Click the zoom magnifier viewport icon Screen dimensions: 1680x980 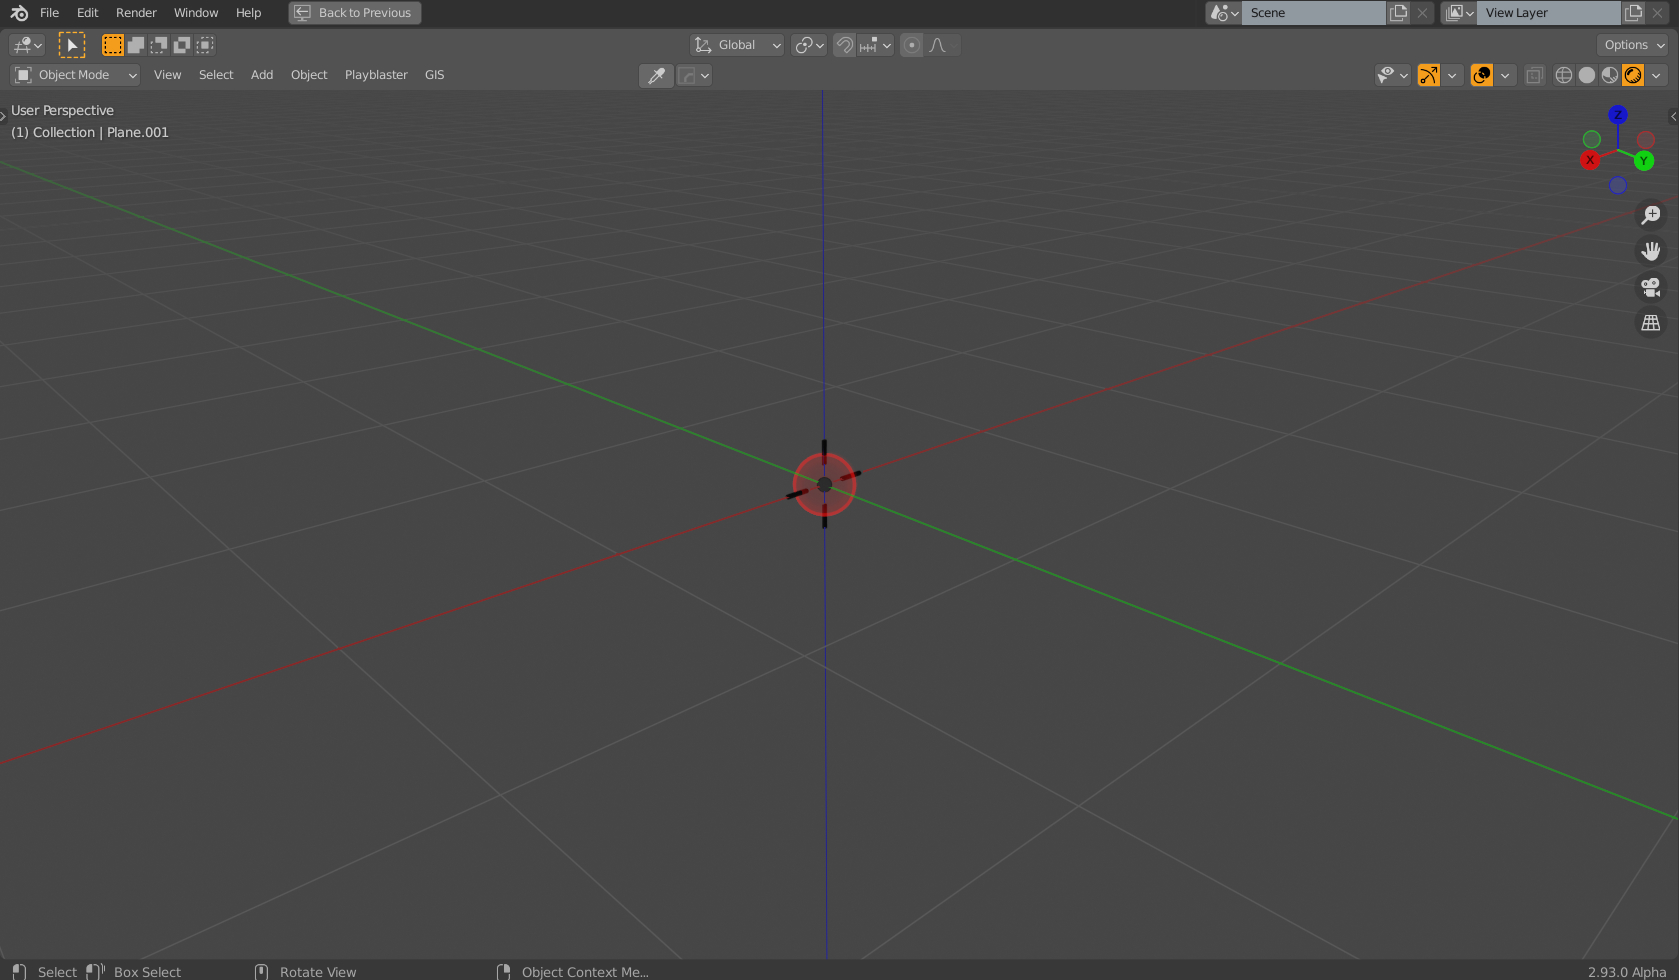pos(1651,215)
